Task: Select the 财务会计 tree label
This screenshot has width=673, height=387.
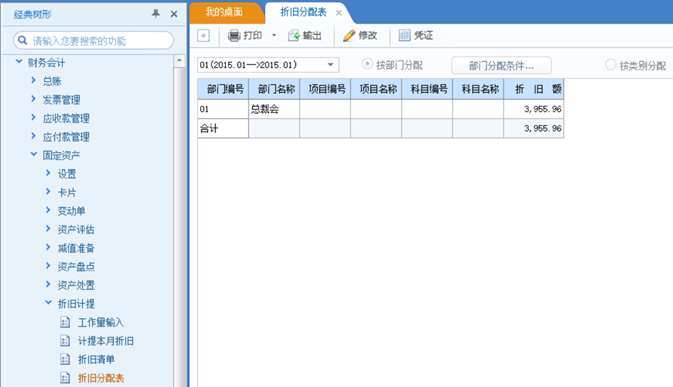Action: click(x=46, y=63)
